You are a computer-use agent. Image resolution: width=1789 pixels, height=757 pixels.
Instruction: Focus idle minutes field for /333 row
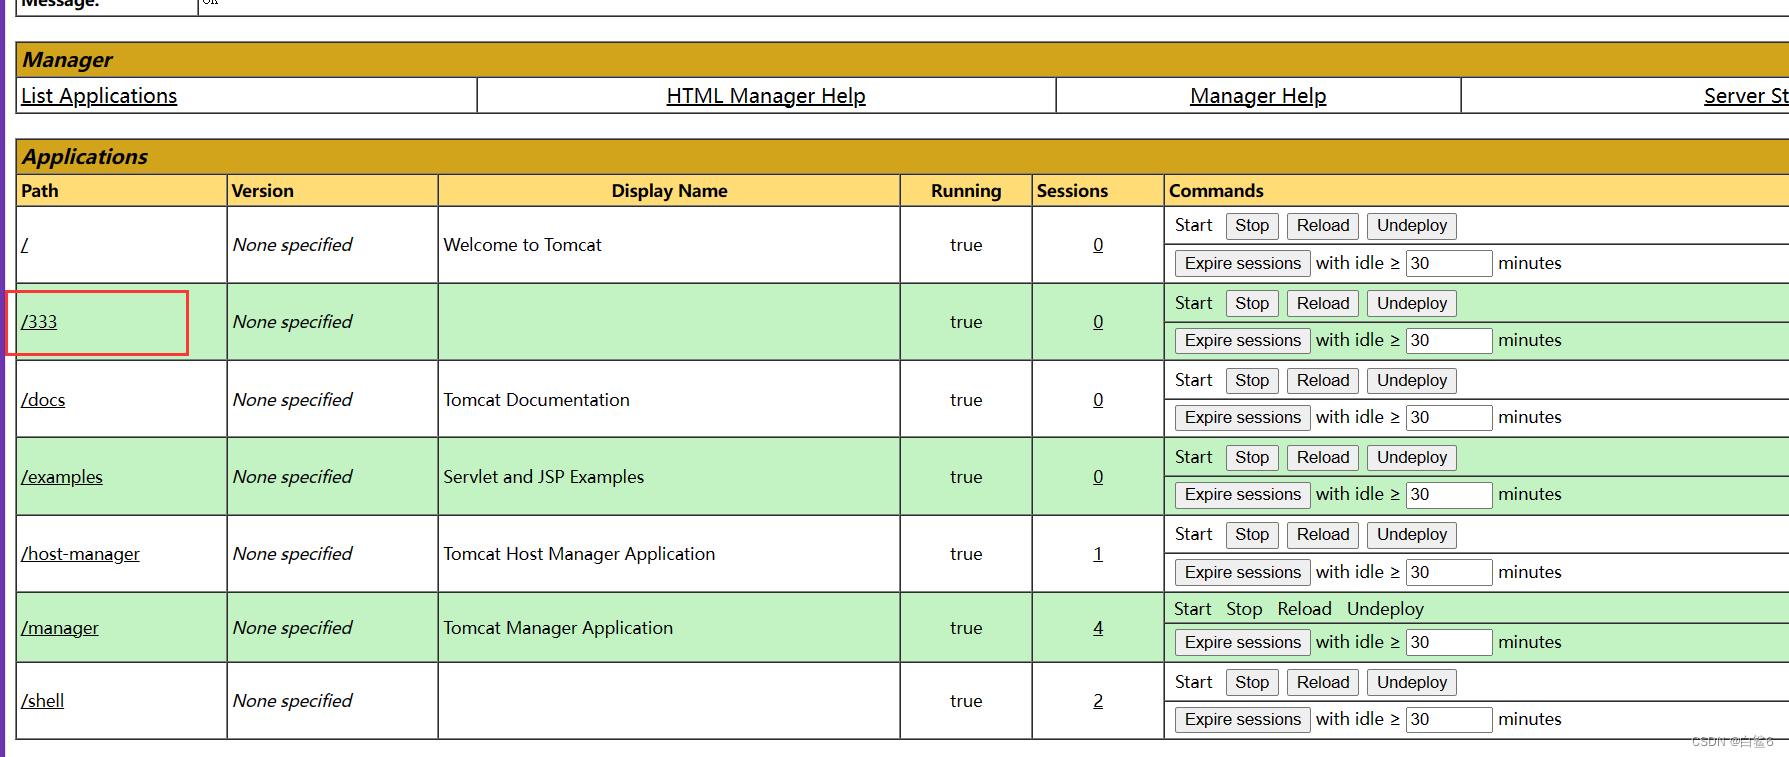1449,341
